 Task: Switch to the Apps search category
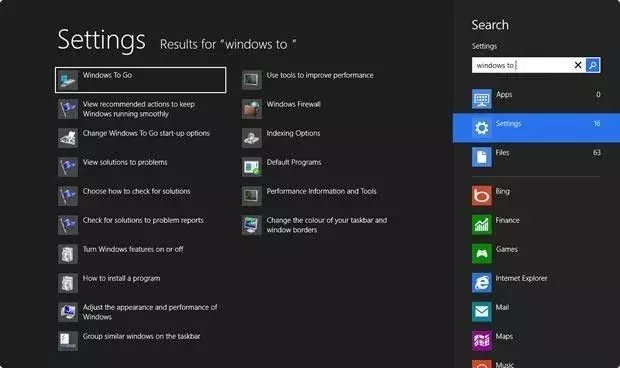(x=536, y=99)
